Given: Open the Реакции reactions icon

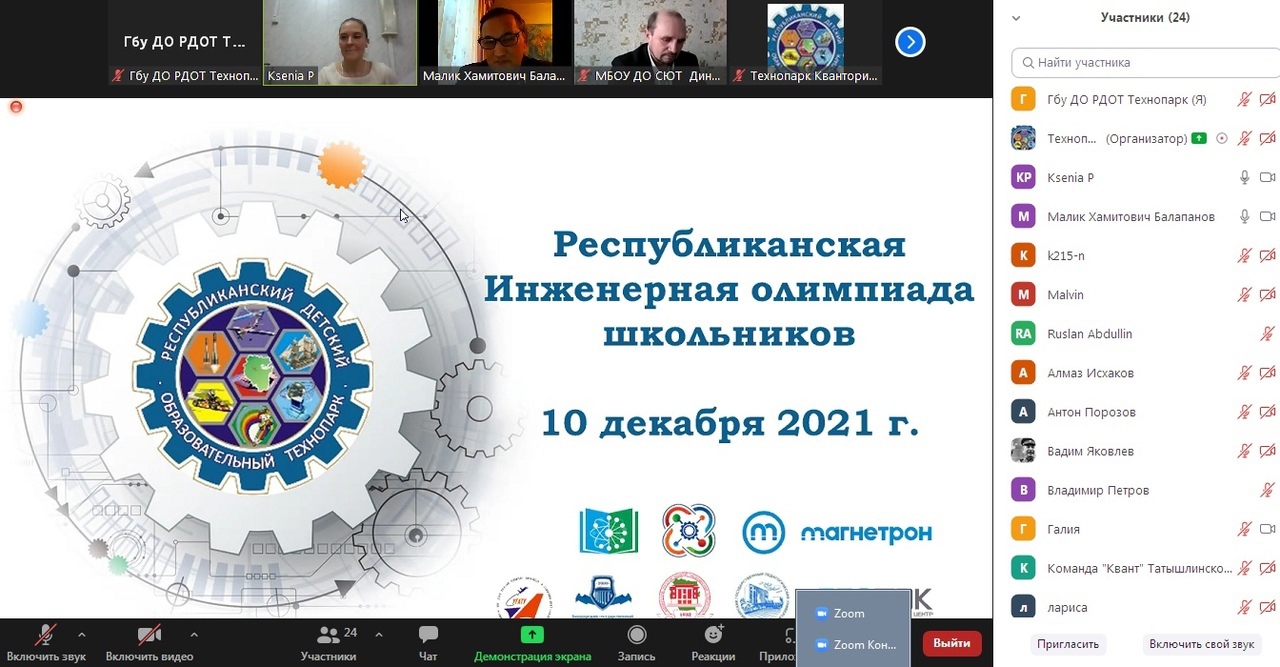Looking at the screenshot, I should point(713,635).
